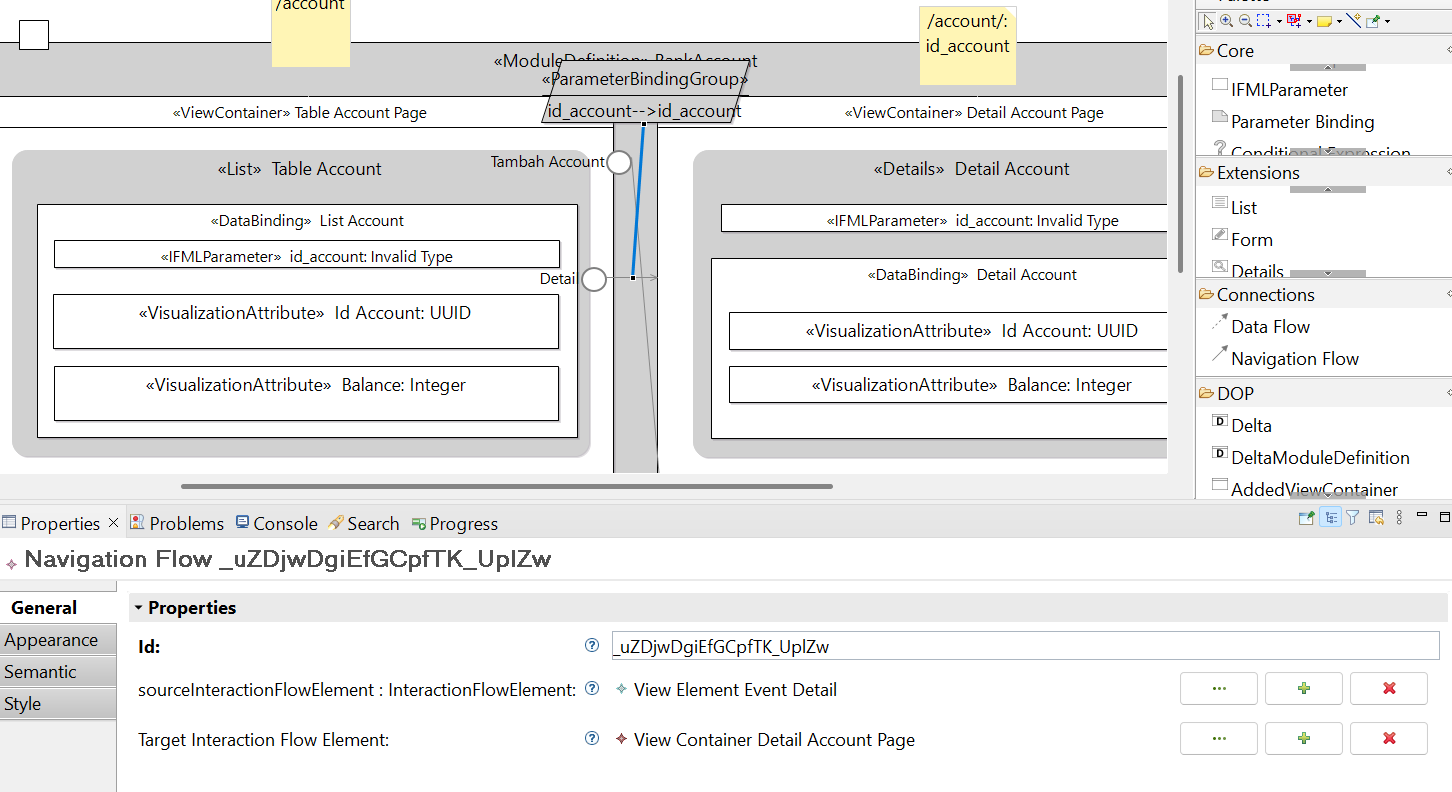The image size is (1452, 792).
Task: Add target interaction flow element with plus
Action: [1304, 738]
